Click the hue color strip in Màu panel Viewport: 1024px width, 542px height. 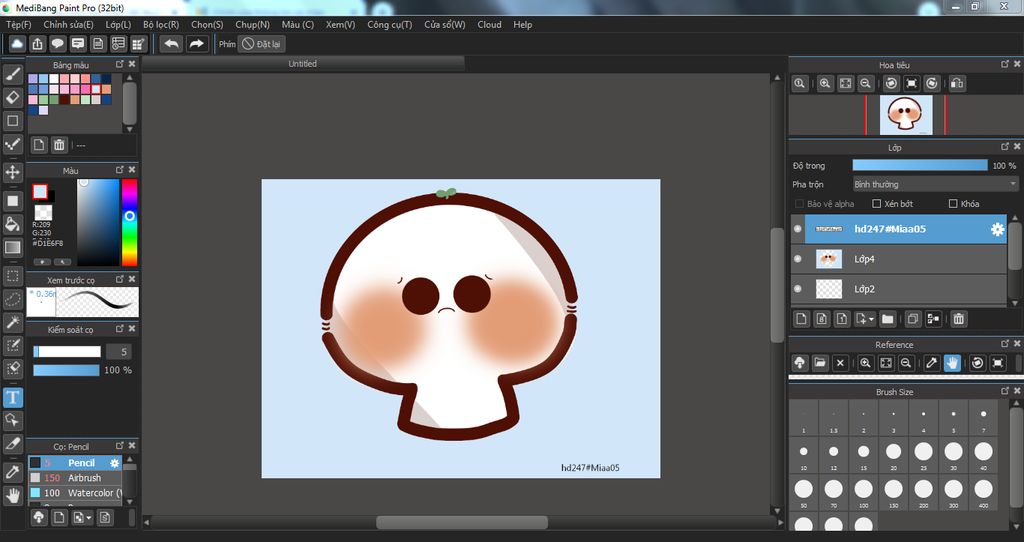(129, 222)
